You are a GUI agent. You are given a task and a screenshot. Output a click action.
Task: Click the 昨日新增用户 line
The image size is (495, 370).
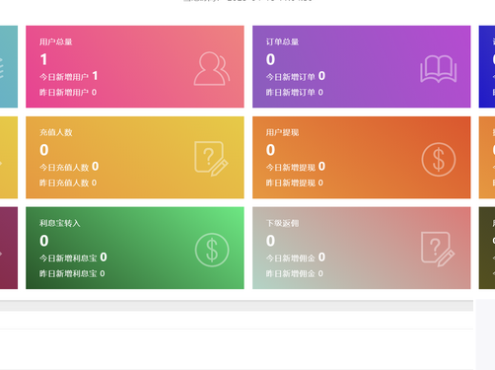(x=68, y=92)
